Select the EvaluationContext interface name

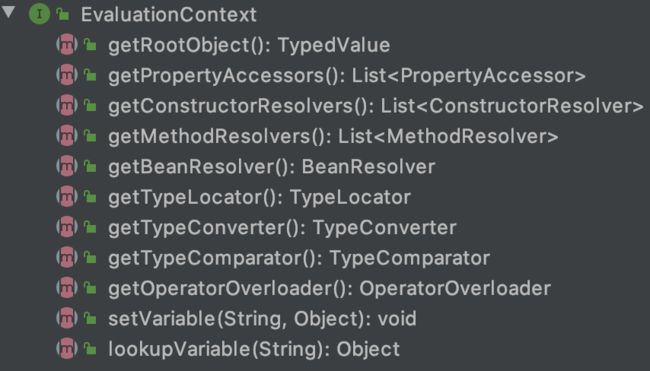(x=169, y=15)
